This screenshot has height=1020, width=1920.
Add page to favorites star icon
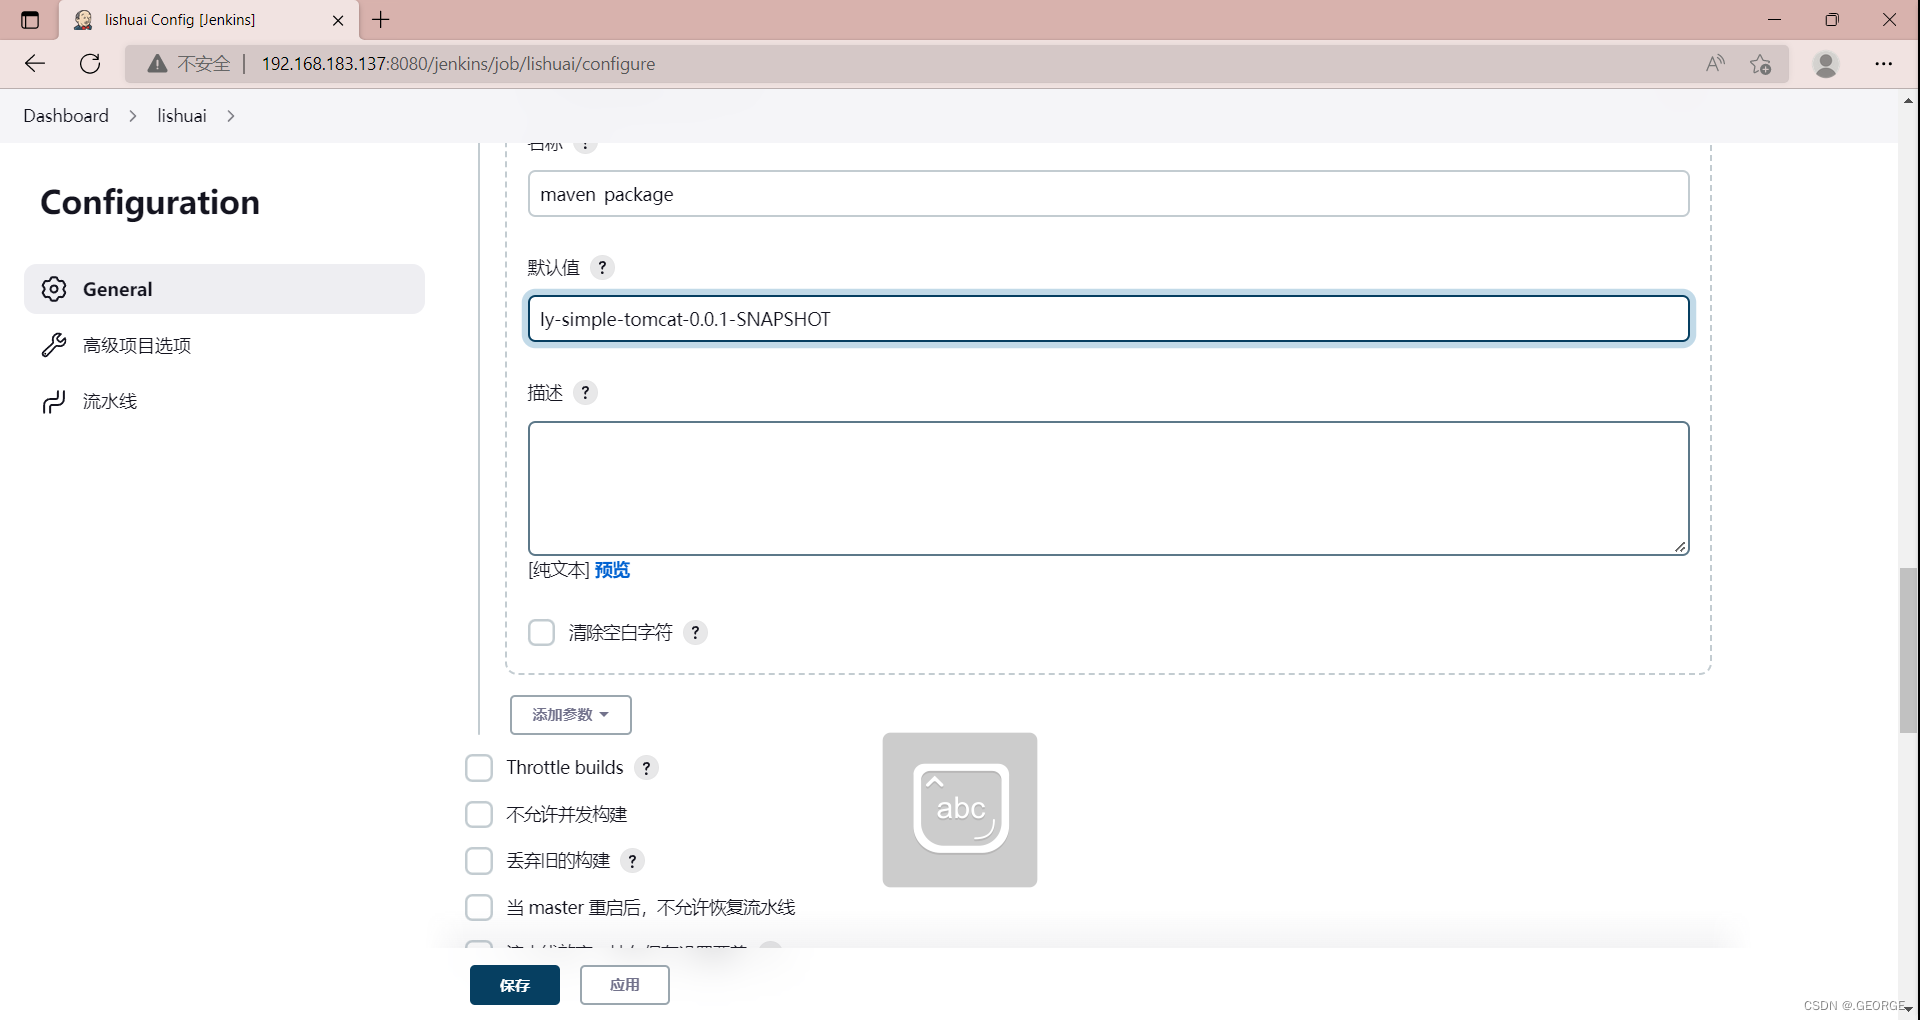(1761, 64)
